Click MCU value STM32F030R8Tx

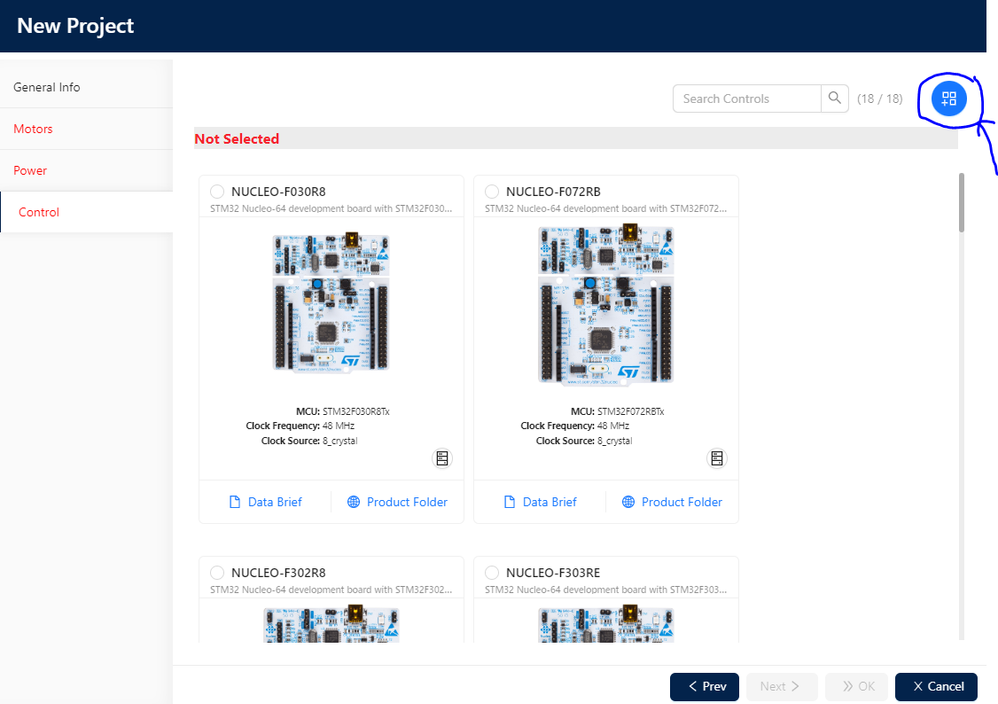point(356,412)
